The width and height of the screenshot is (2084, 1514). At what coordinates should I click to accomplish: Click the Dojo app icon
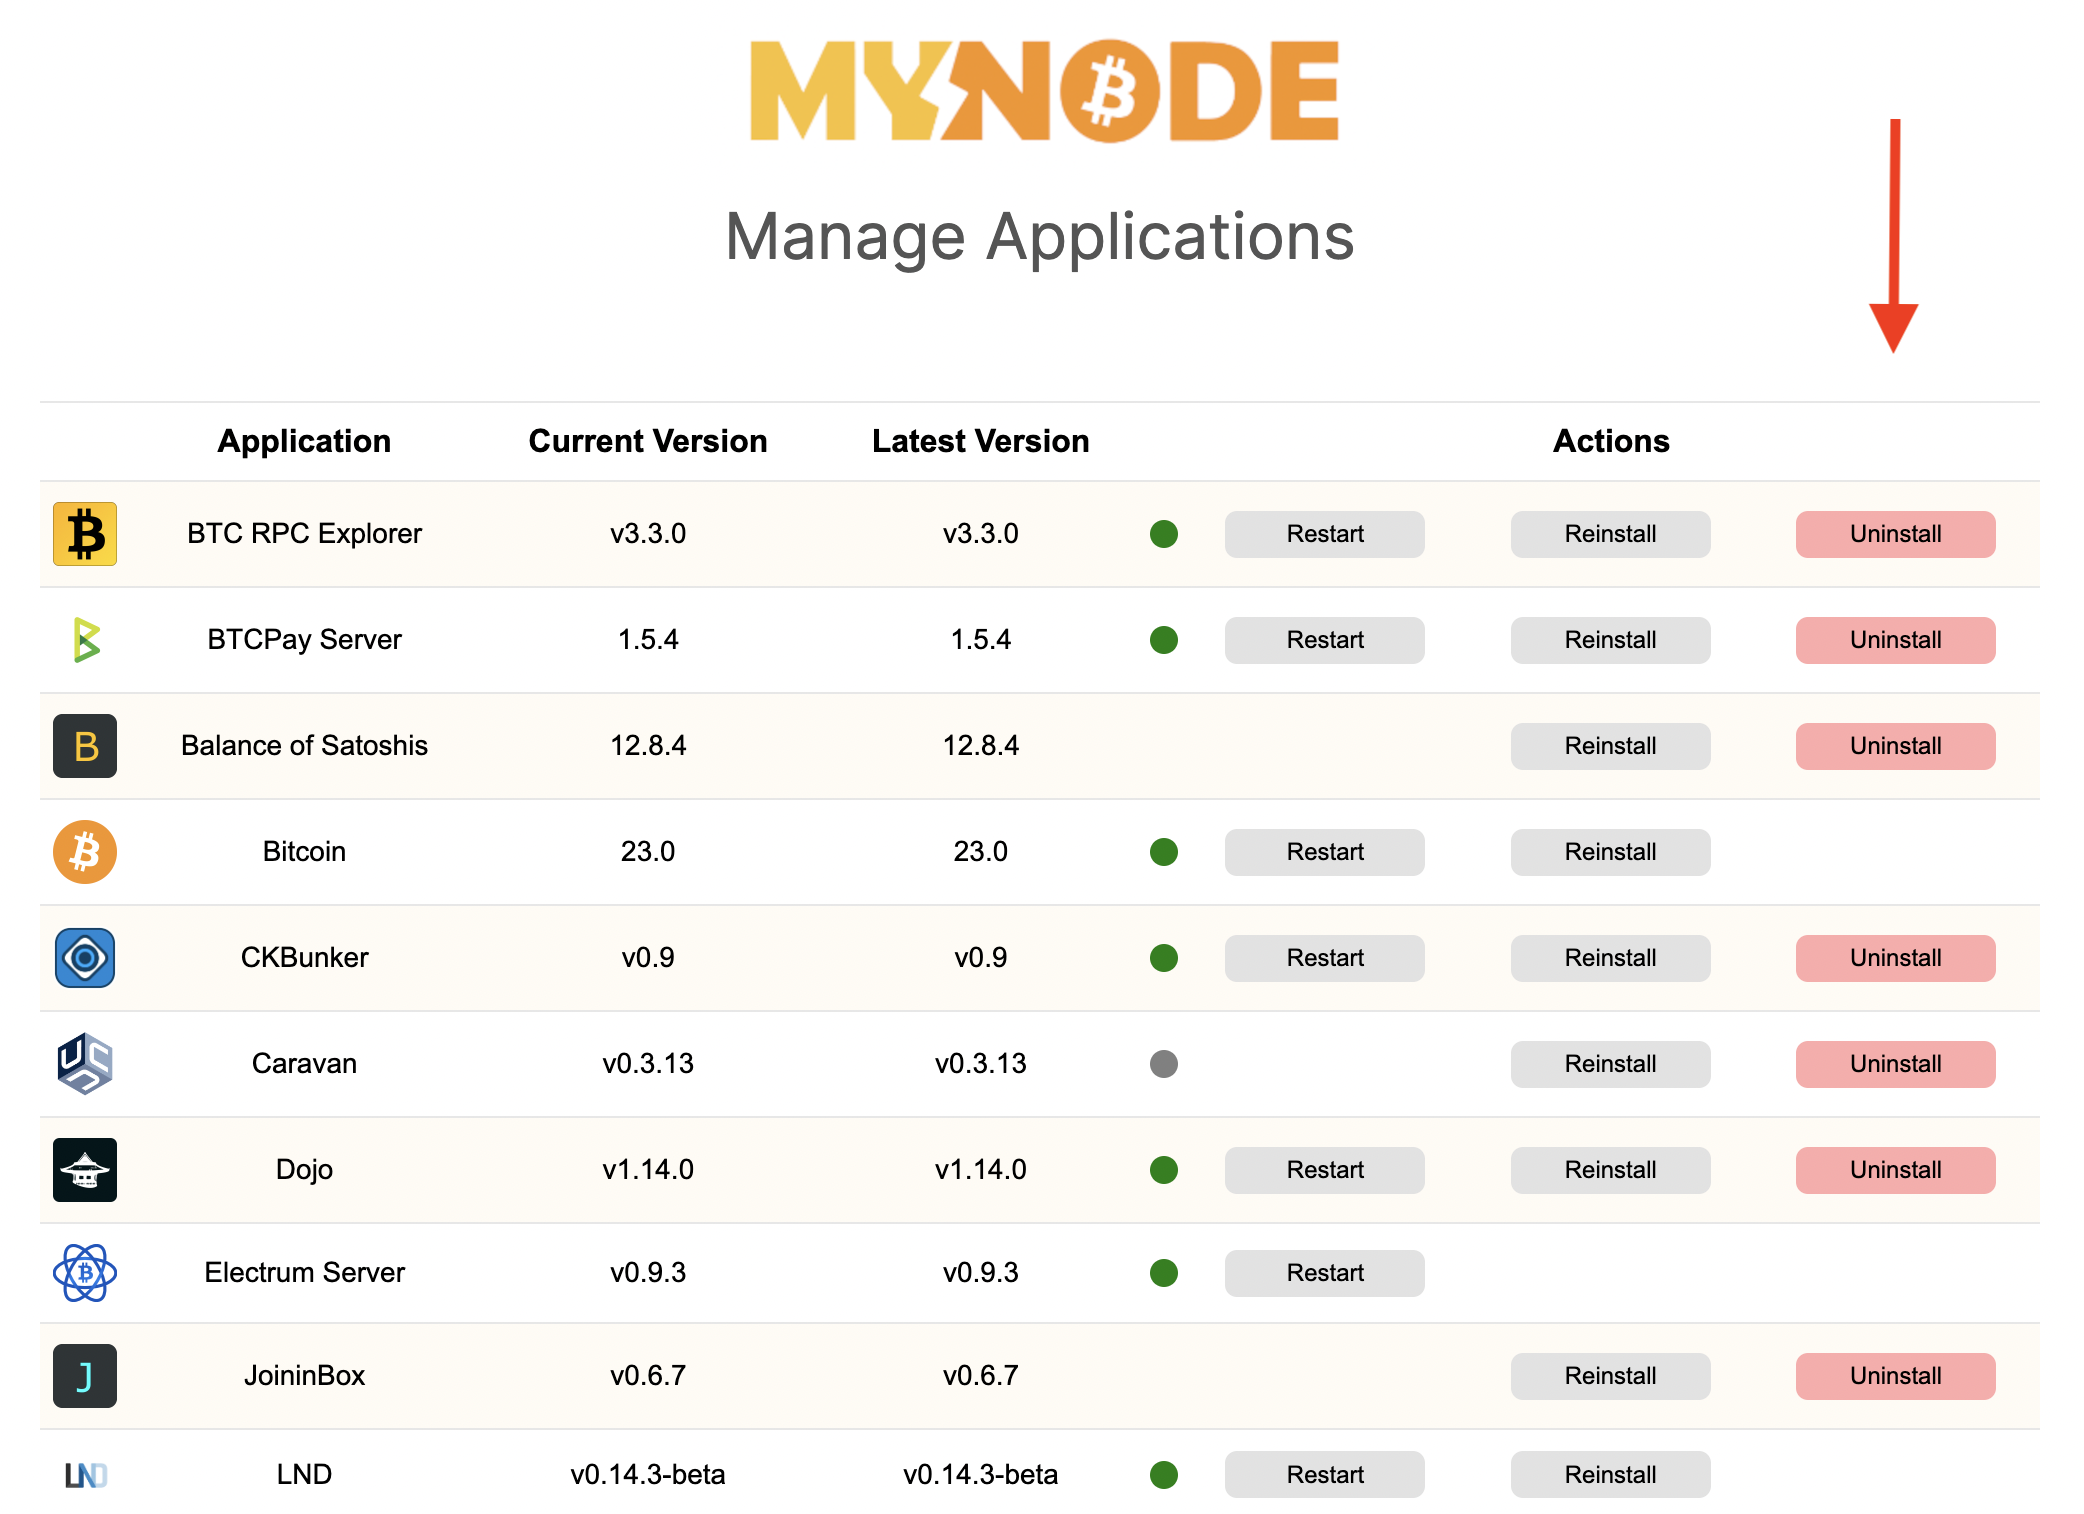pos(85,1170)
